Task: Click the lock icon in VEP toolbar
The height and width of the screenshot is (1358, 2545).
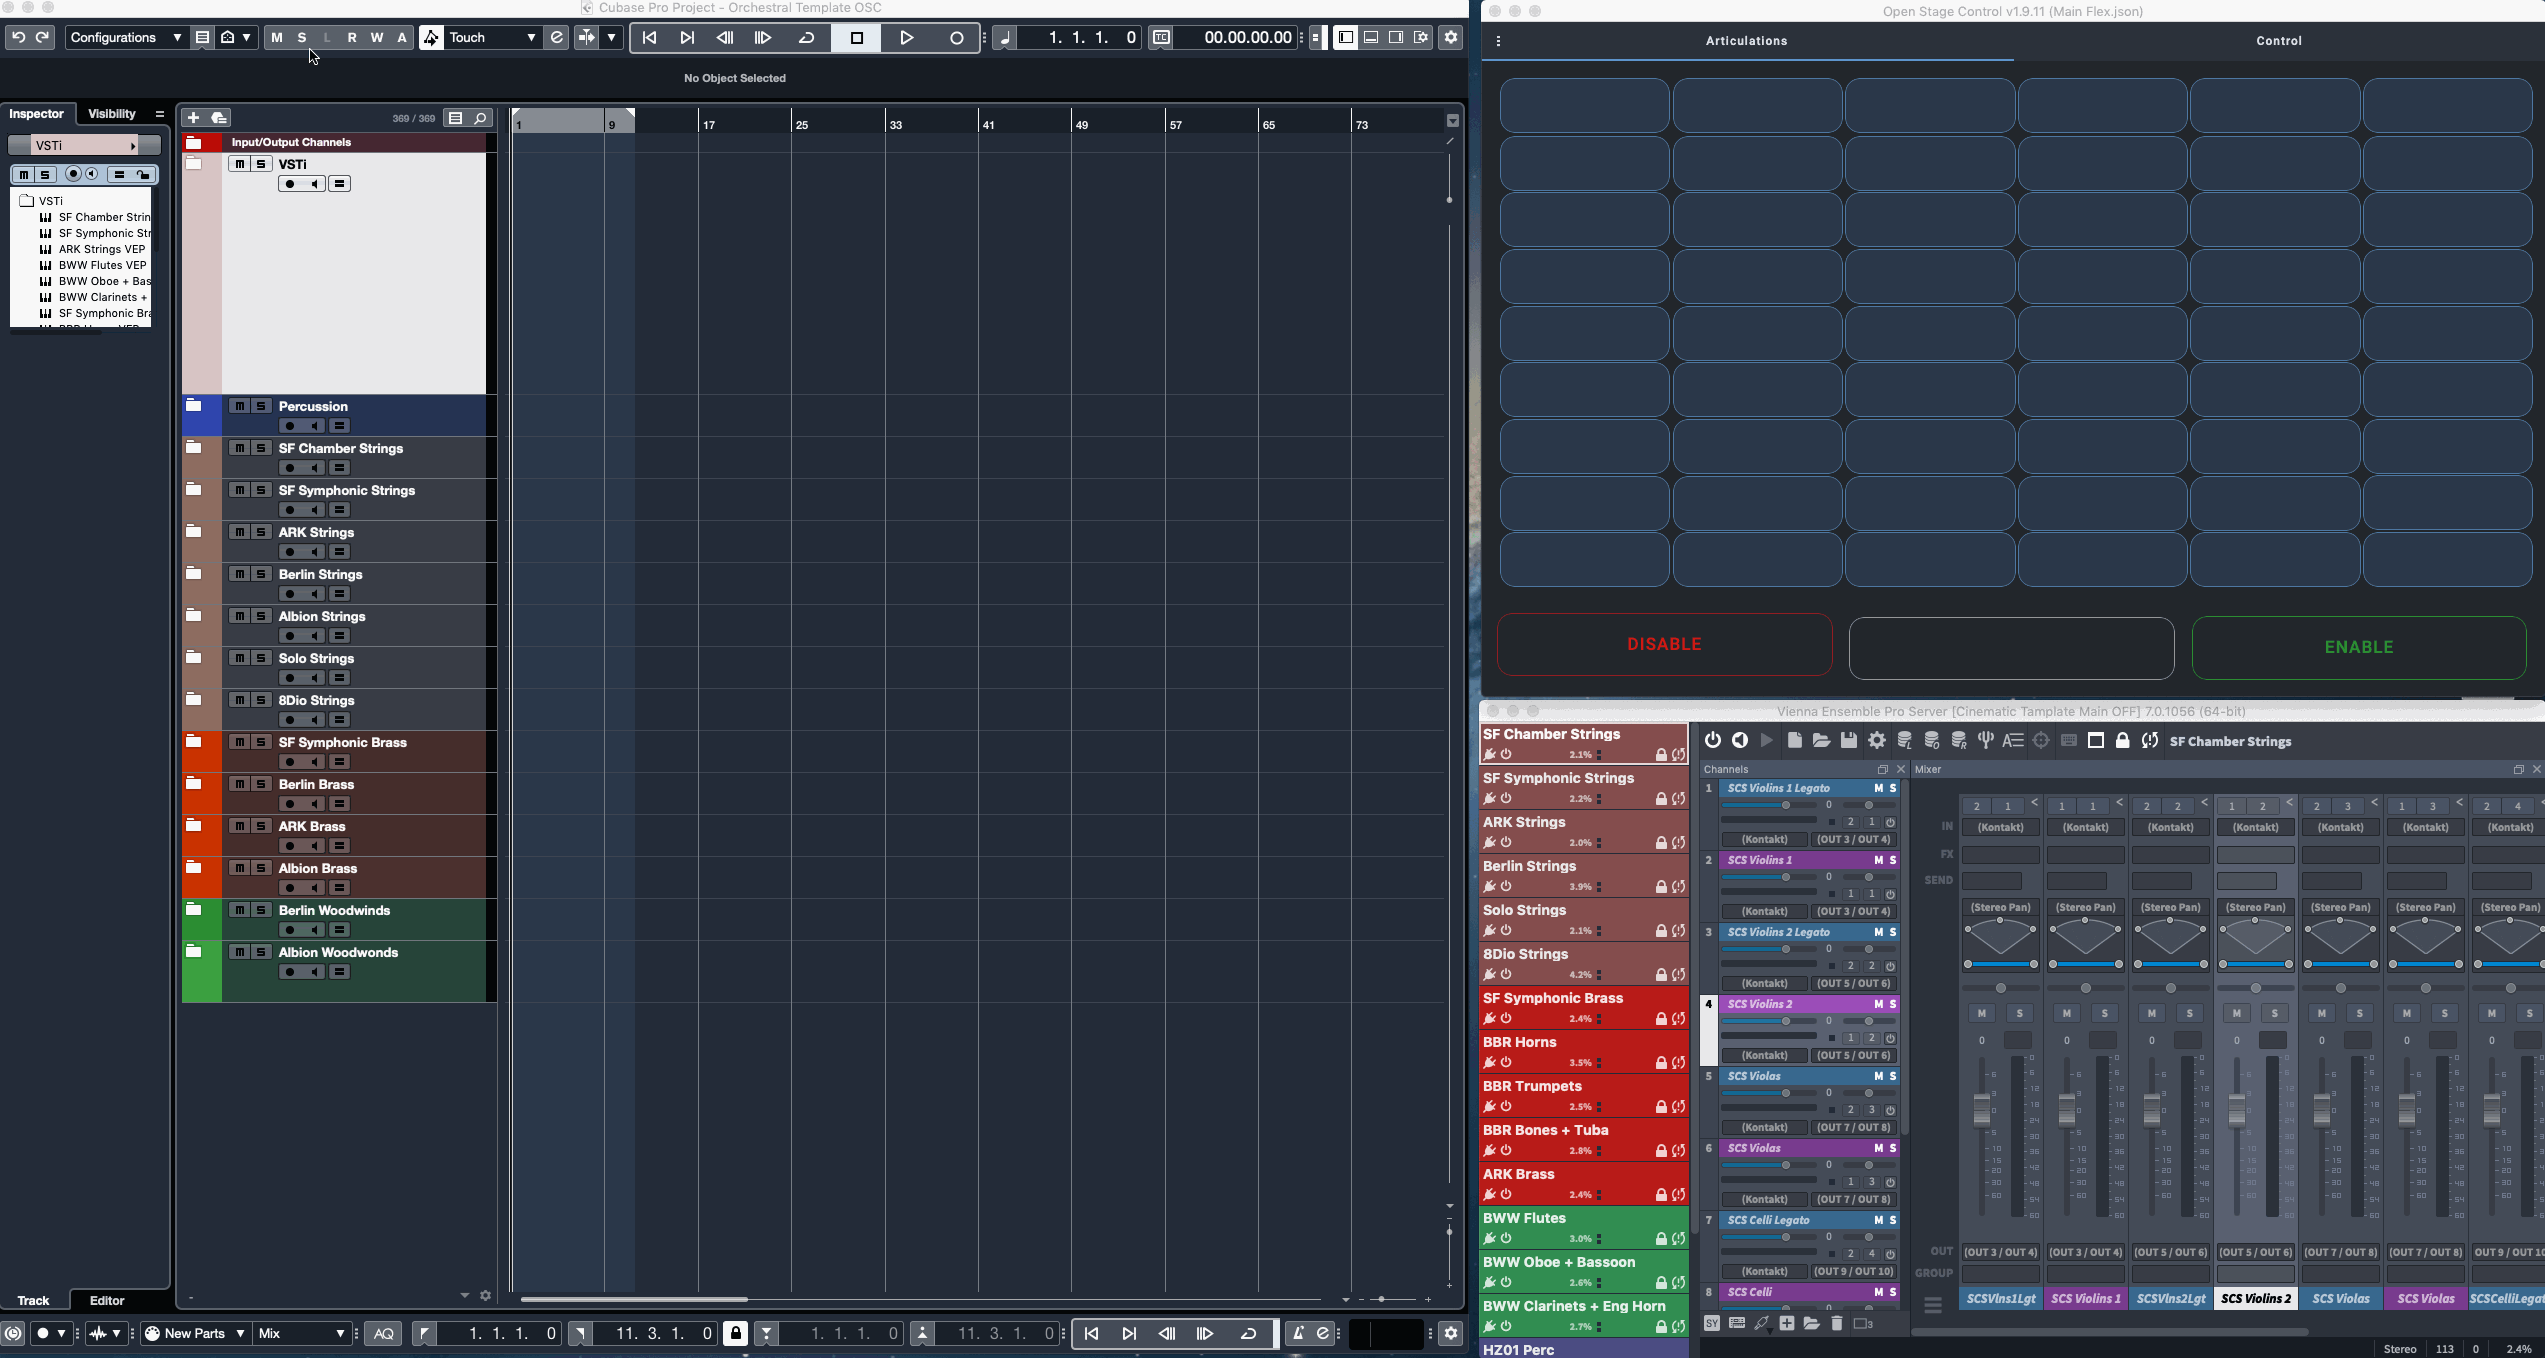Action: click(2122, 741)
